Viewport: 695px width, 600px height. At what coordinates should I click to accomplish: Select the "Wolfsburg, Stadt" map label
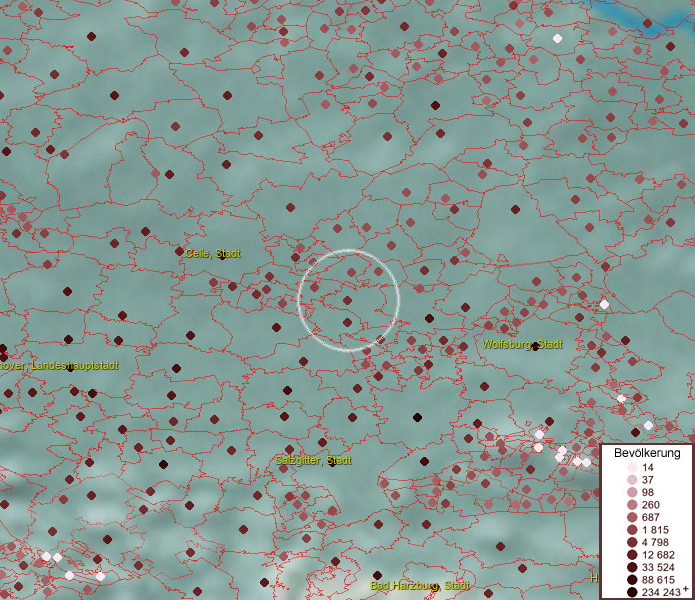(x=522, y=344)
